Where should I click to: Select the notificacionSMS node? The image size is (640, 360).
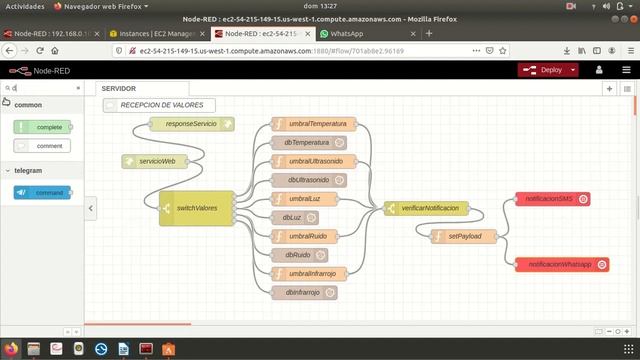(x=553, y=199)
